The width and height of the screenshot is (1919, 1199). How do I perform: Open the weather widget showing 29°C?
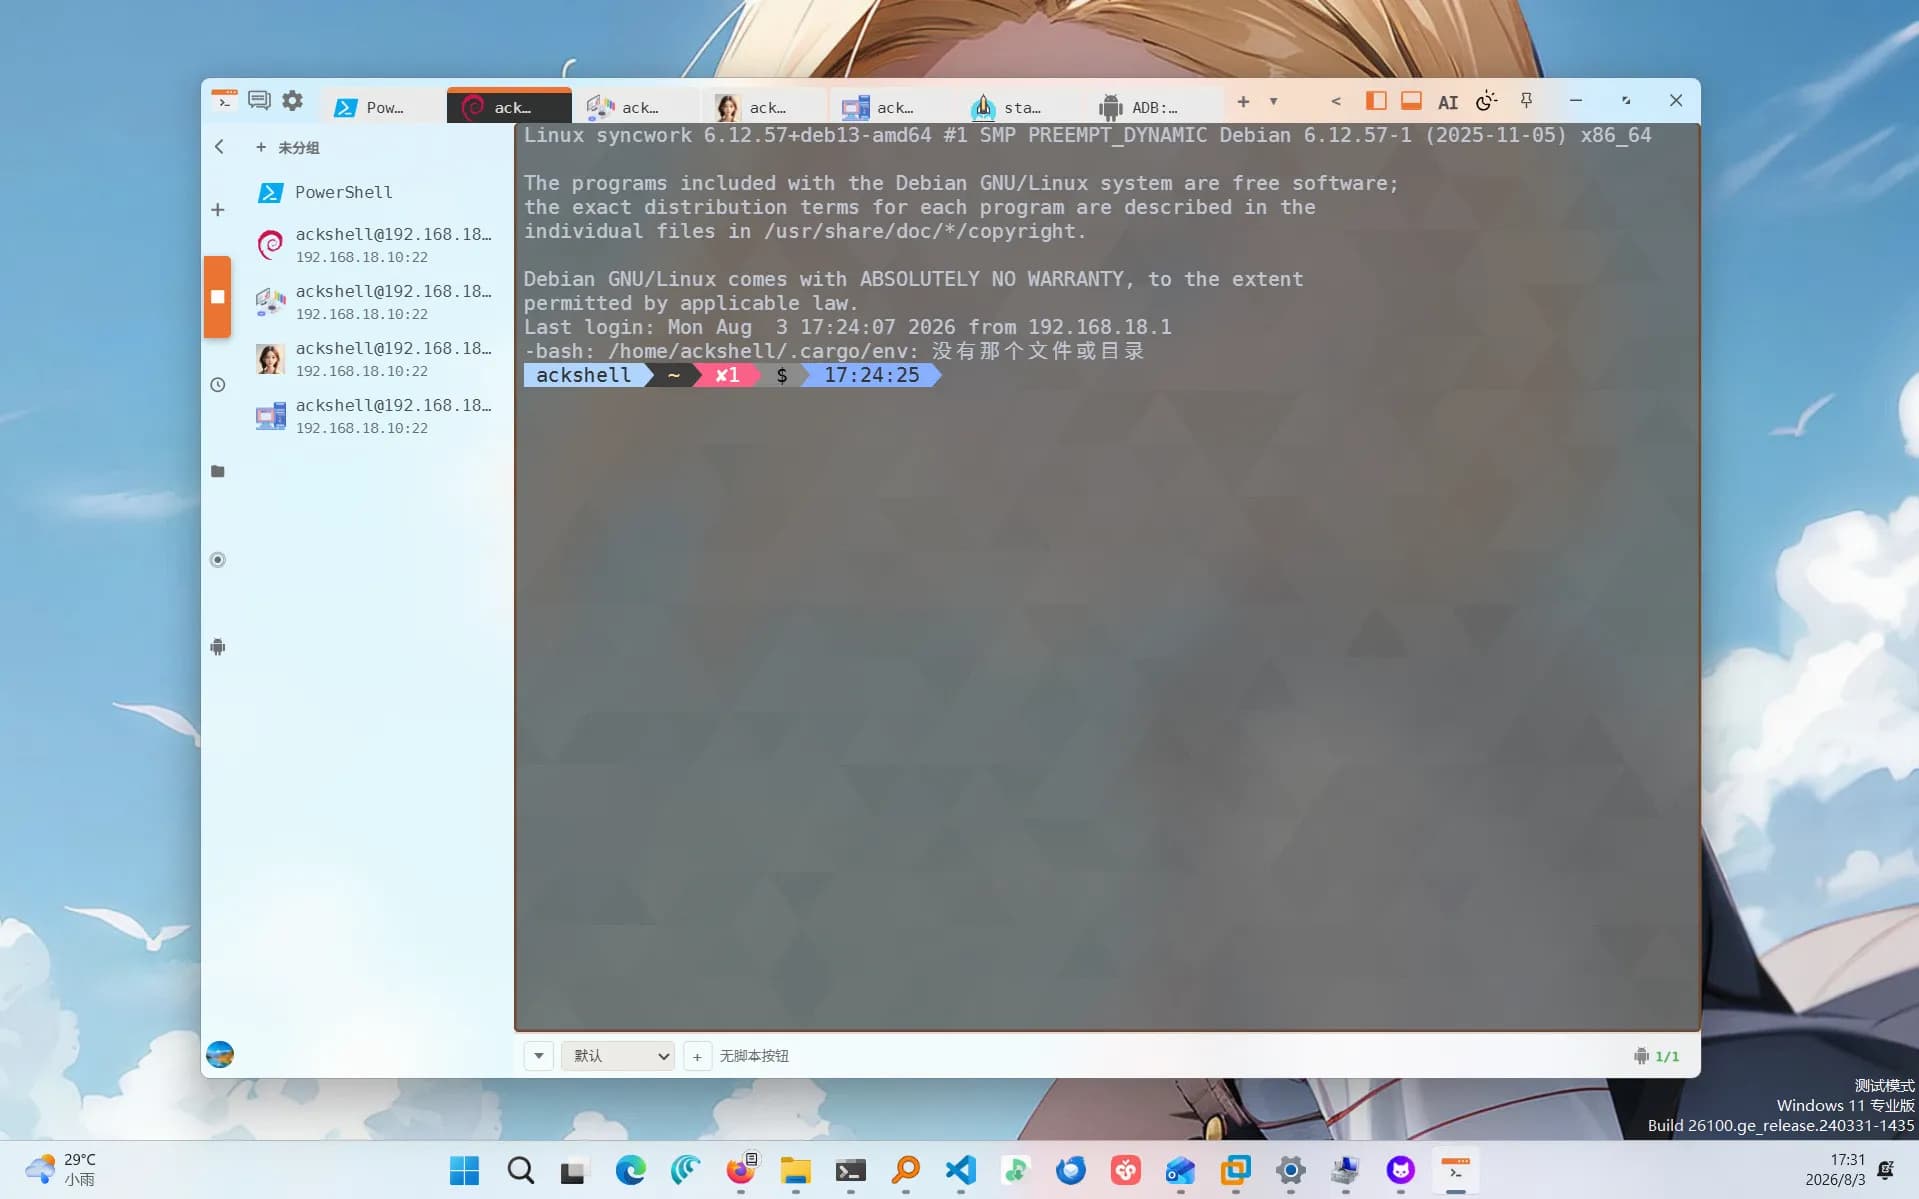coord(62,1169)
